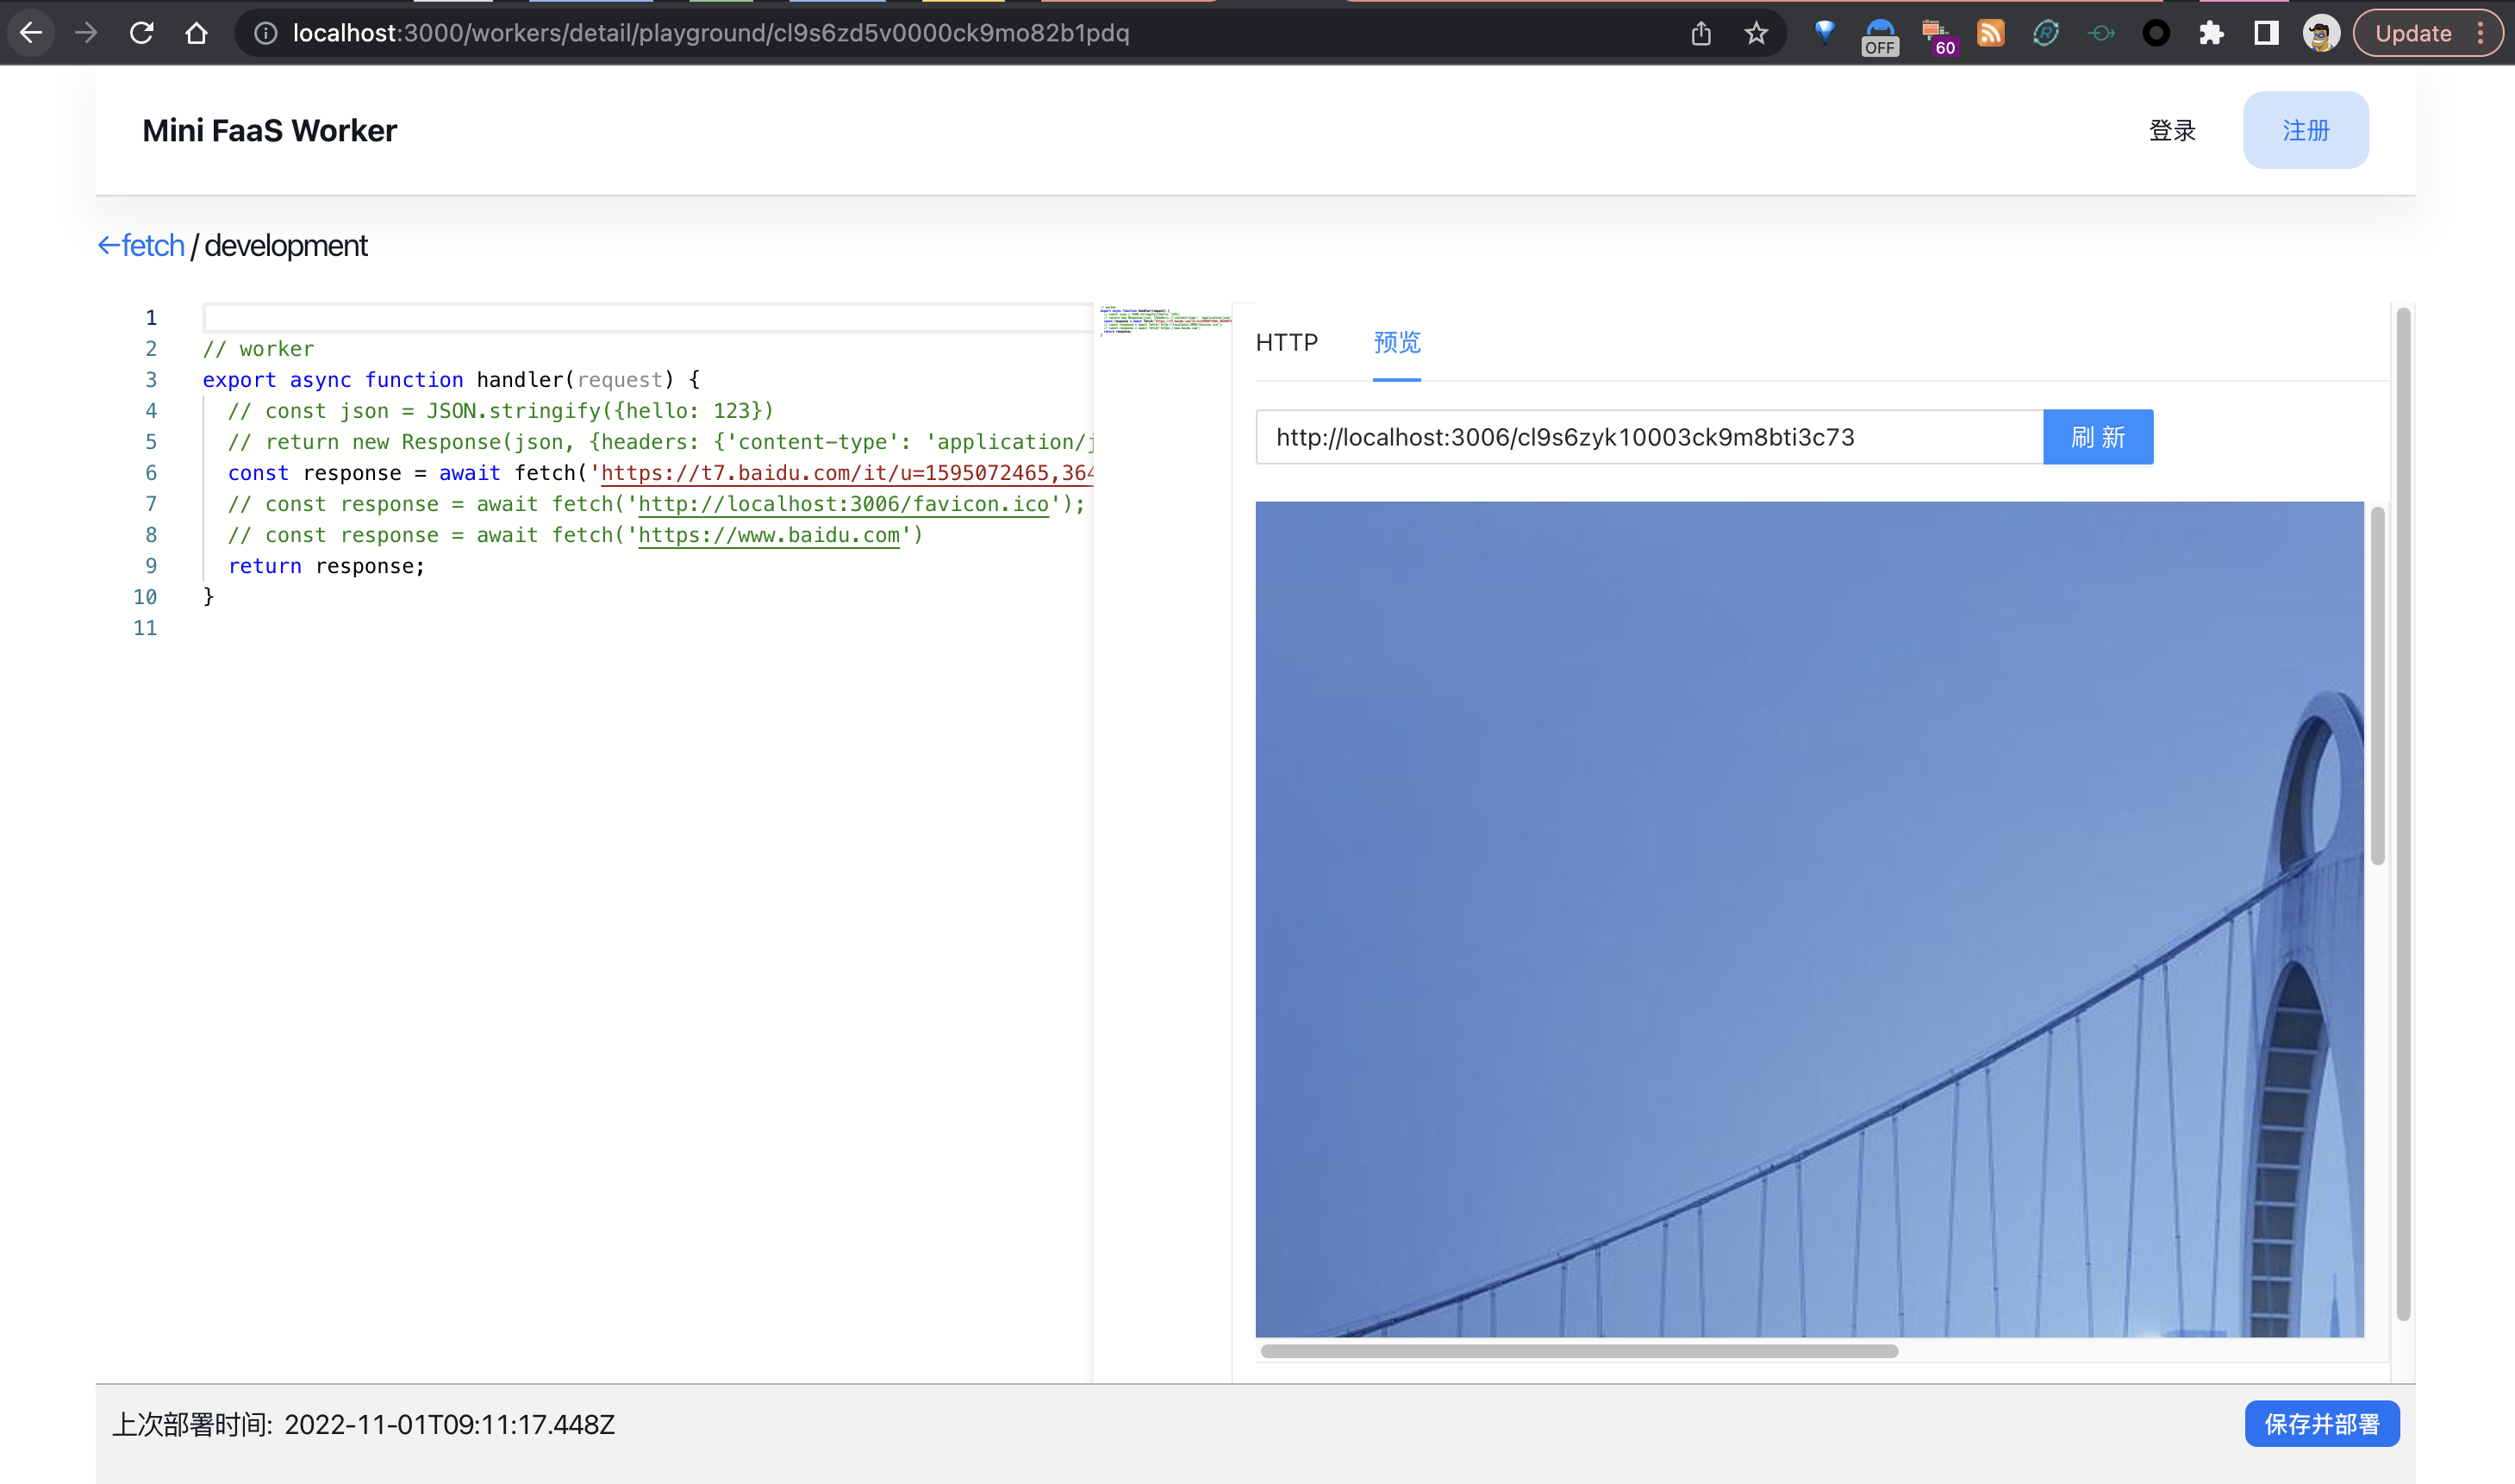
Task: Open the orange RSS feed extension
Action: pos(1991,33)
